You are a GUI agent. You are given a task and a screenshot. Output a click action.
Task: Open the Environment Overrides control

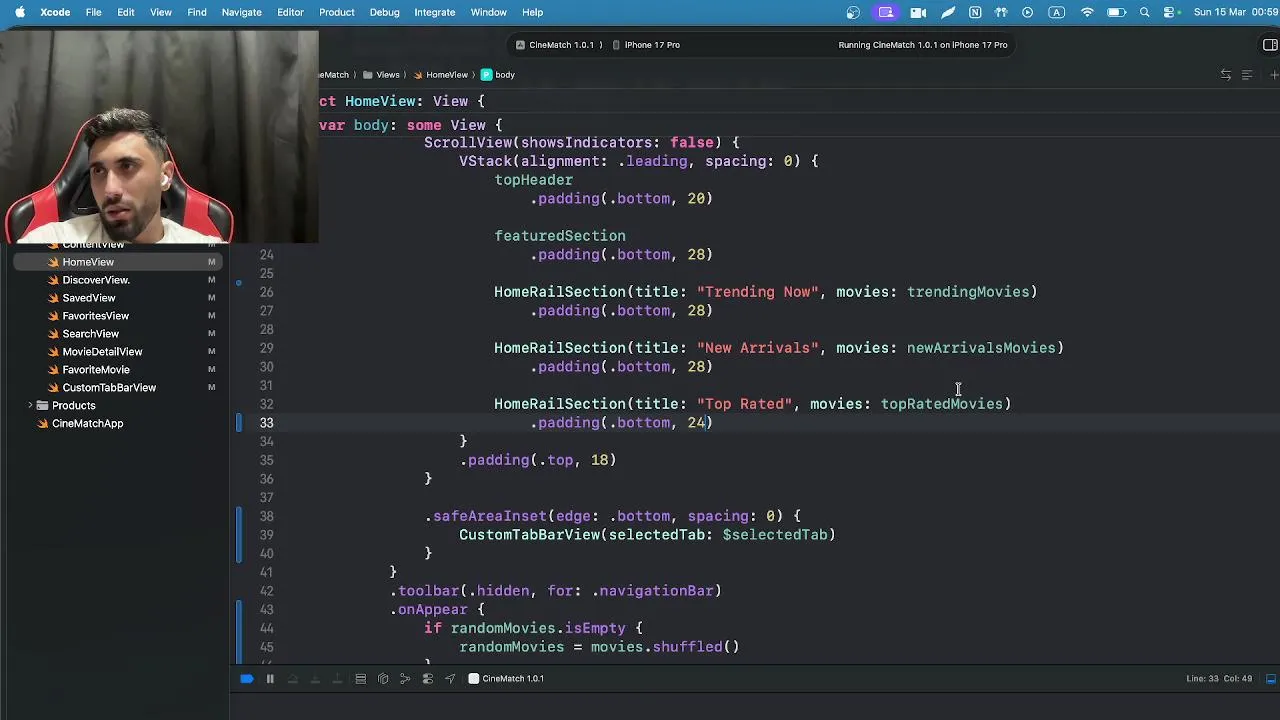click(405, 679)
